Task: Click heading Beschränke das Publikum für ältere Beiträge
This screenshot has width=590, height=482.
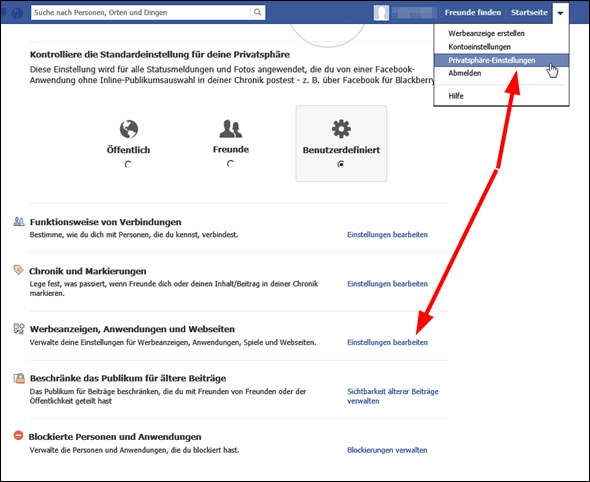Action: tap(128, 378)
